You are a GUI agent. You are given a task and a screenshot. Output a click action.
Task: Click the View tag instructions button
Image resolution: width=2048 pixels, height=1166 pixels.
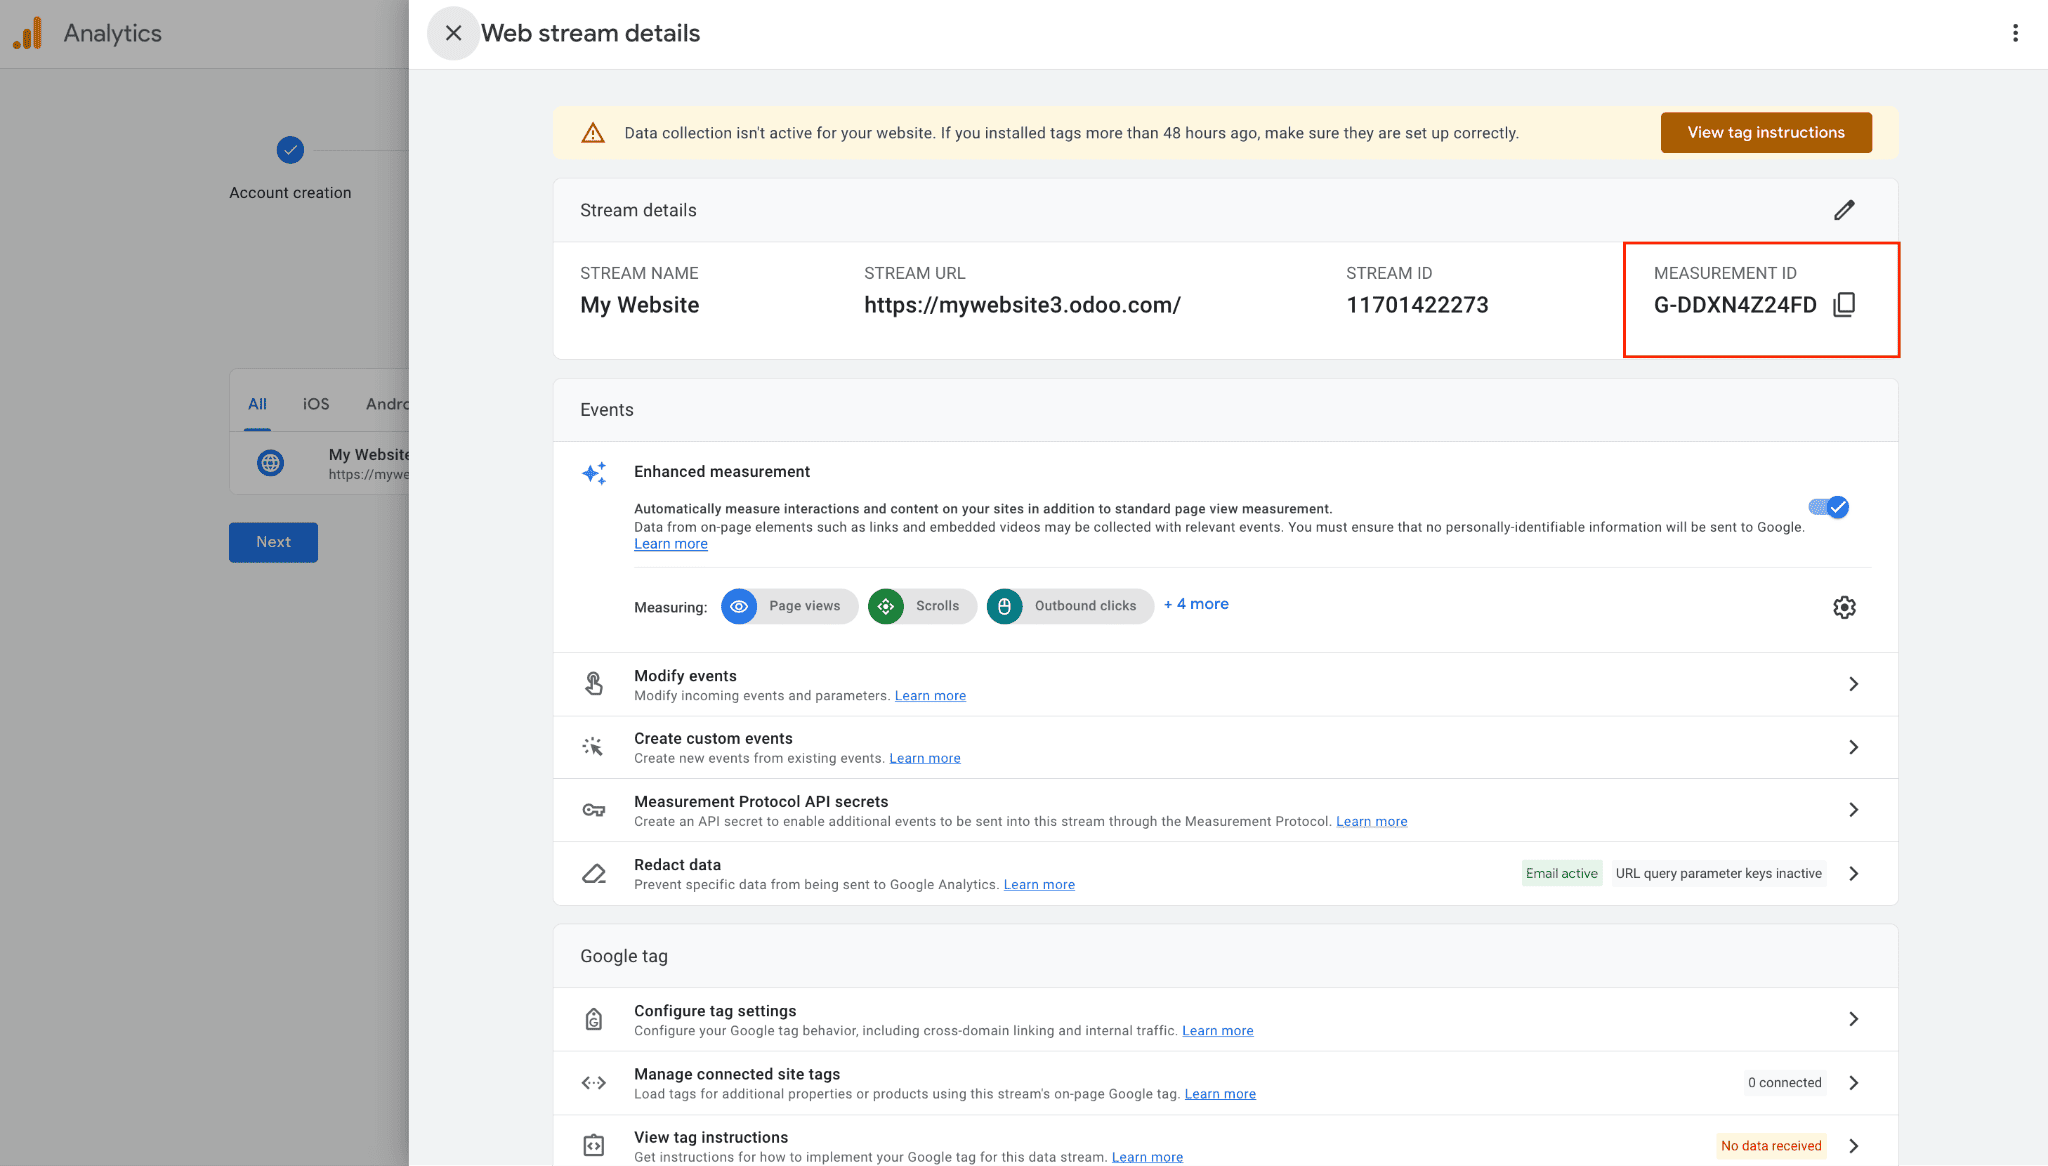pyautogui.click(x=1765, y=132)
